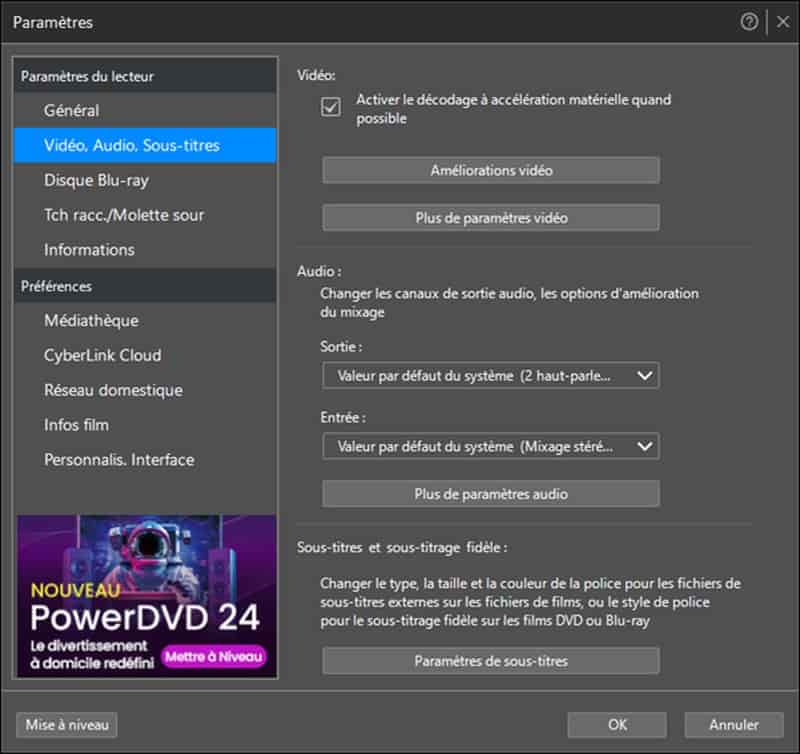The width and height of the screenshot is (800, 754).
Task: Click the help question mark icon
Action: 749,22
